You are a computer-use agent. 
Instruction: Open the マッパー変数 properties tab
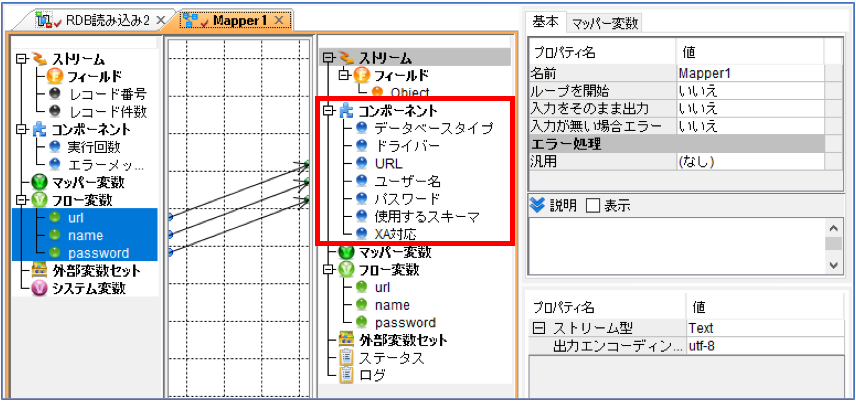(605, 23)
